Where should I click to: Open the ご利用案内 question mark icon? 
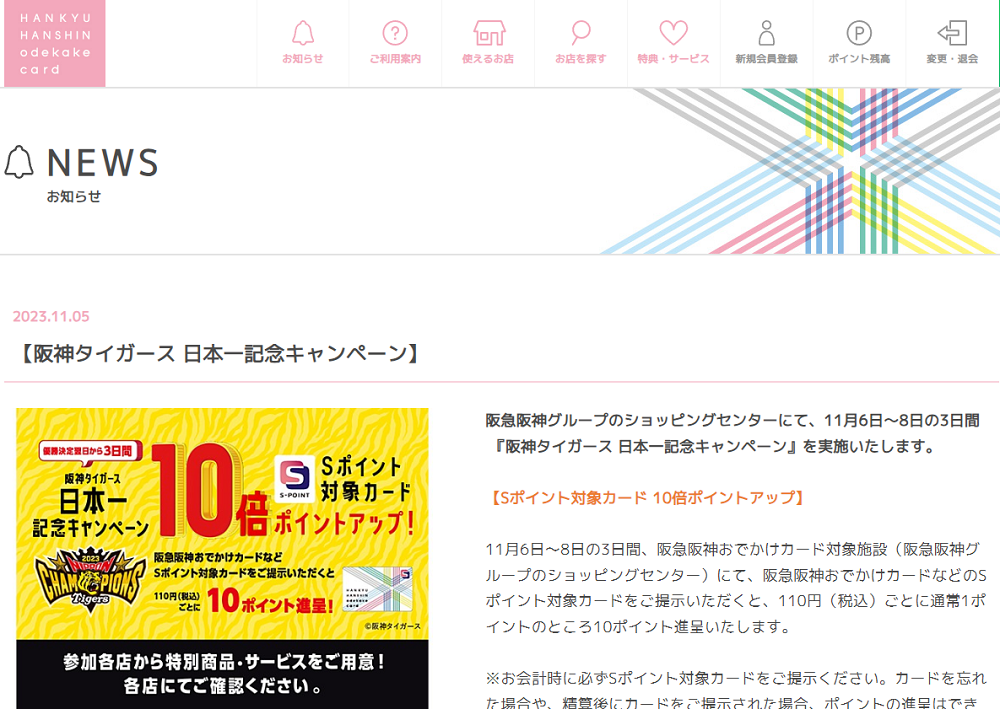point(395,33)
